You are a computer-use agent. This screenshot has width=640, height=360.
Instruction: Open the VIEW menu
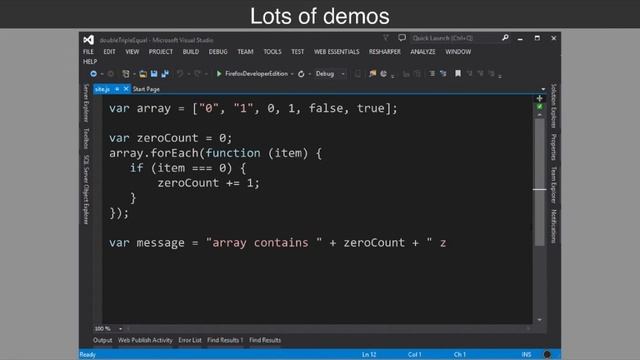[x=132, y=52]
